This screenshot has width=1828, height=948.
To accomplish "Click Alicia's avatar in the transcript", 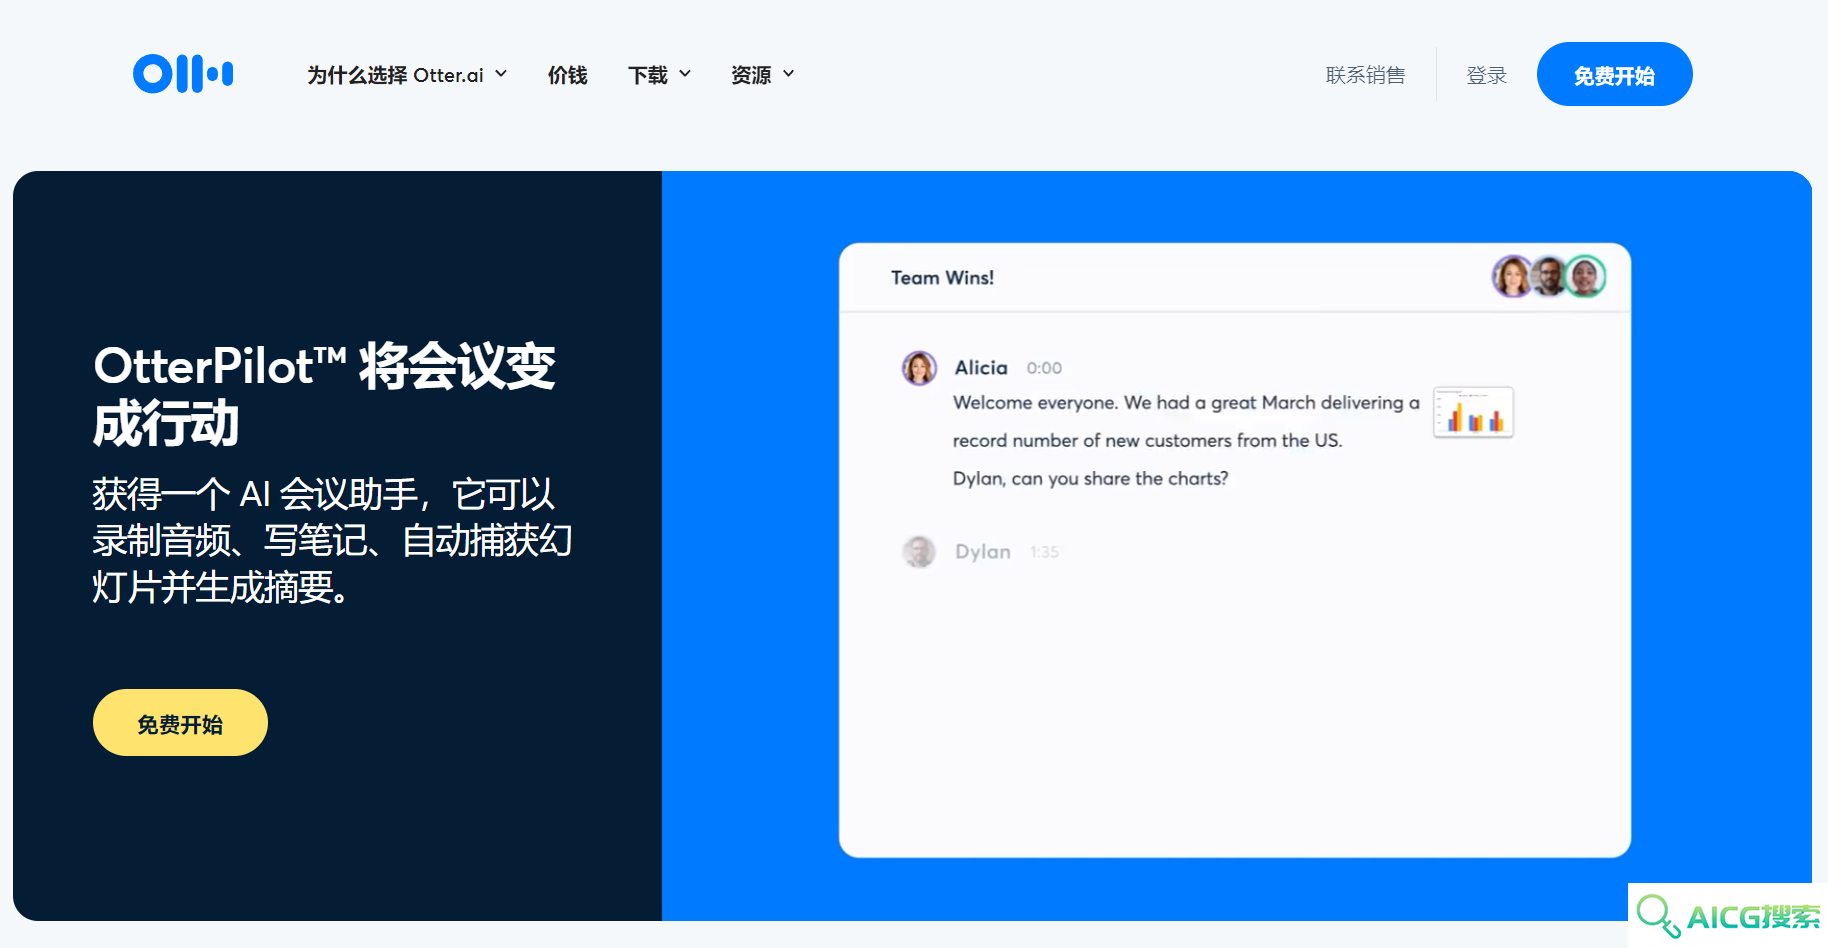I will (x=919, y=368).
